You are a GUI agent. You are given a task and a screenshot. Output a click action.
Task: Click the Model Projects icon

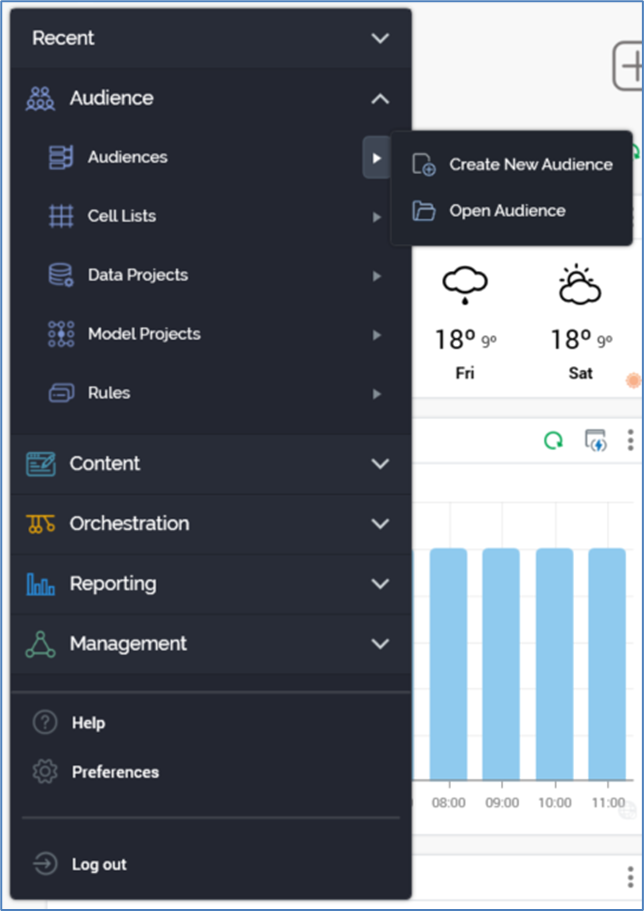tap(61, 334)
